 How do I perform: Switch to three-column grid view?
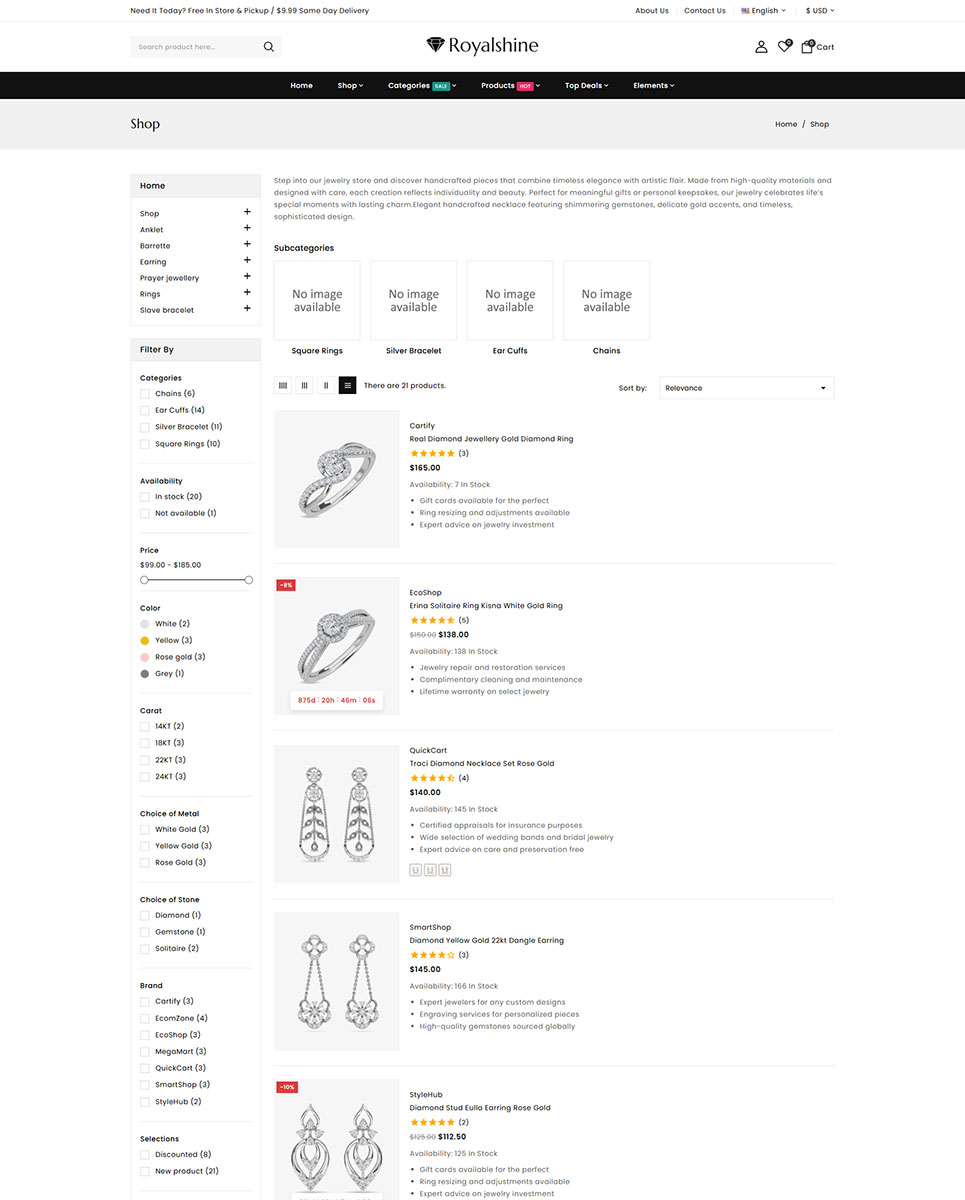click(304, 386)
